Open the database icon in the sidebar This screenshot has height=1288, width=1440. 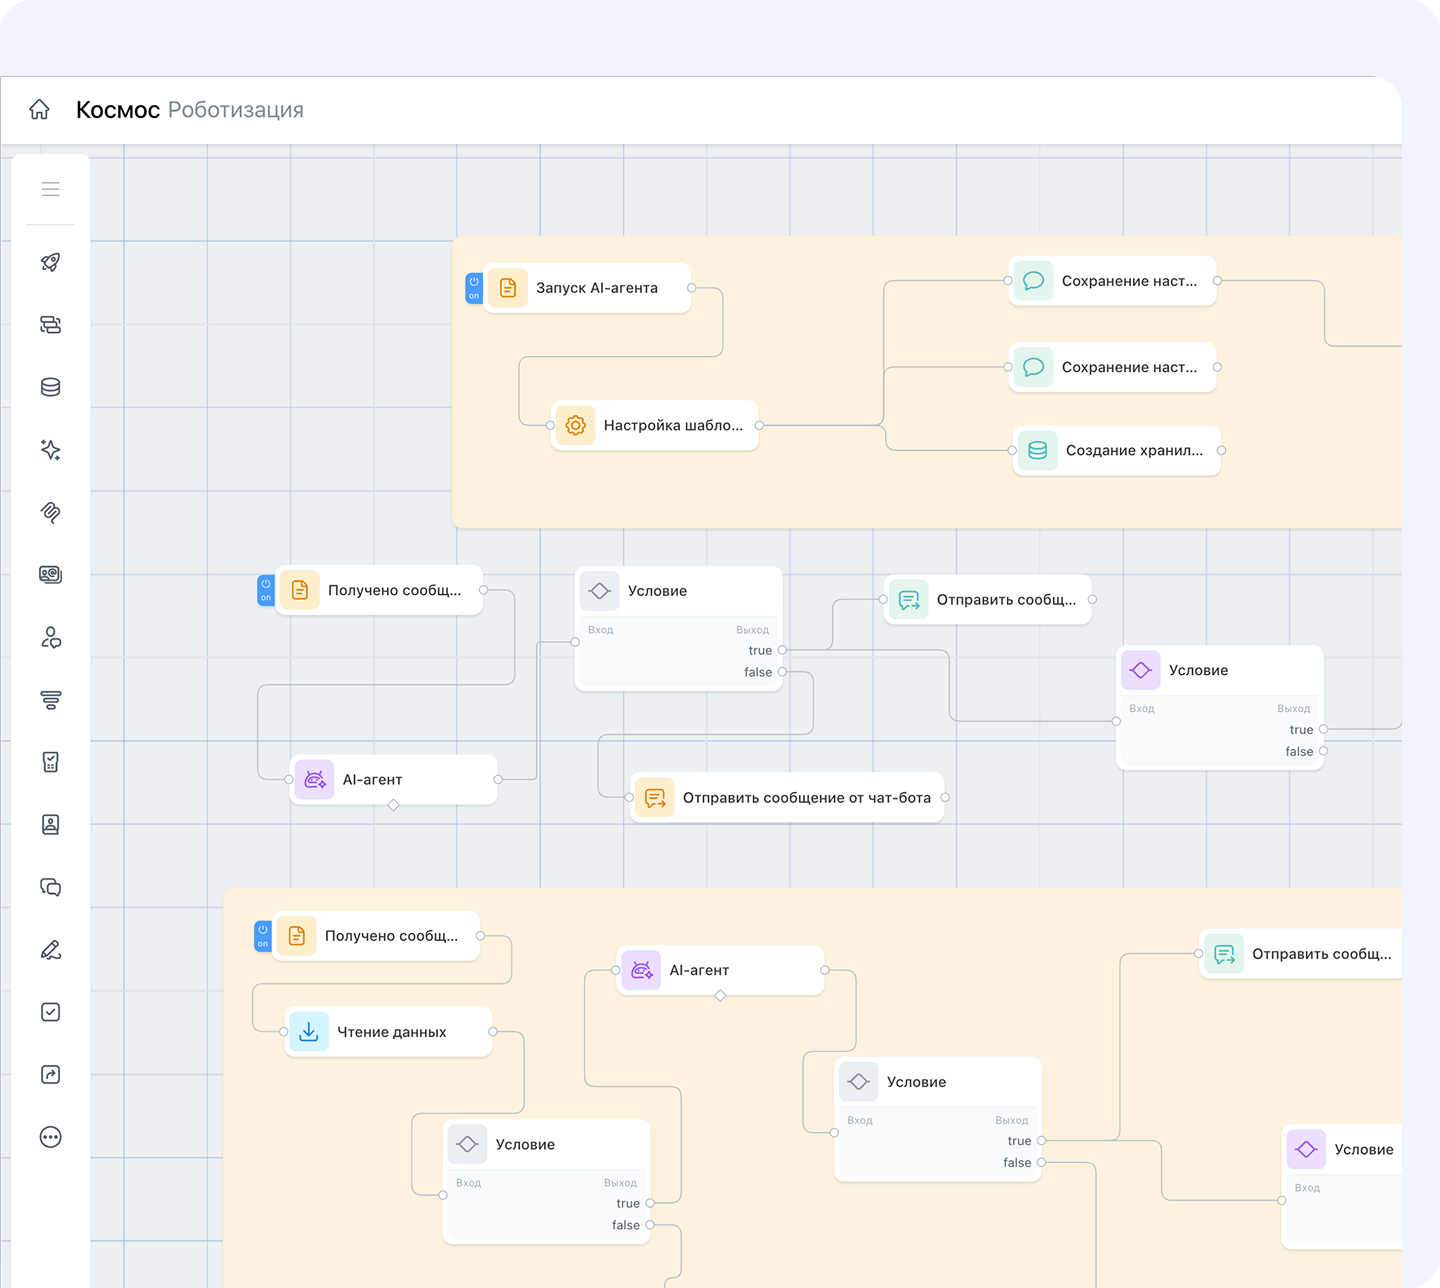pyautogui.click(x=50, y=387)
